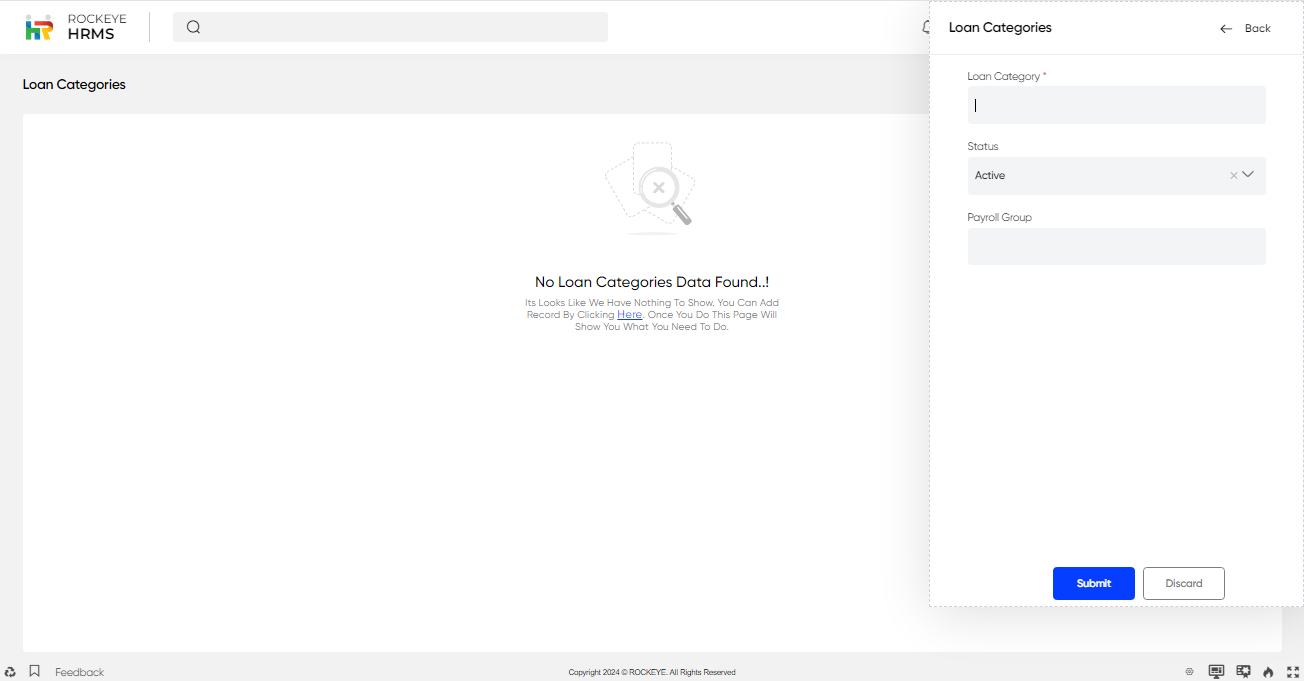
Task: Click the Submit button
Action: pos(1094,583)
